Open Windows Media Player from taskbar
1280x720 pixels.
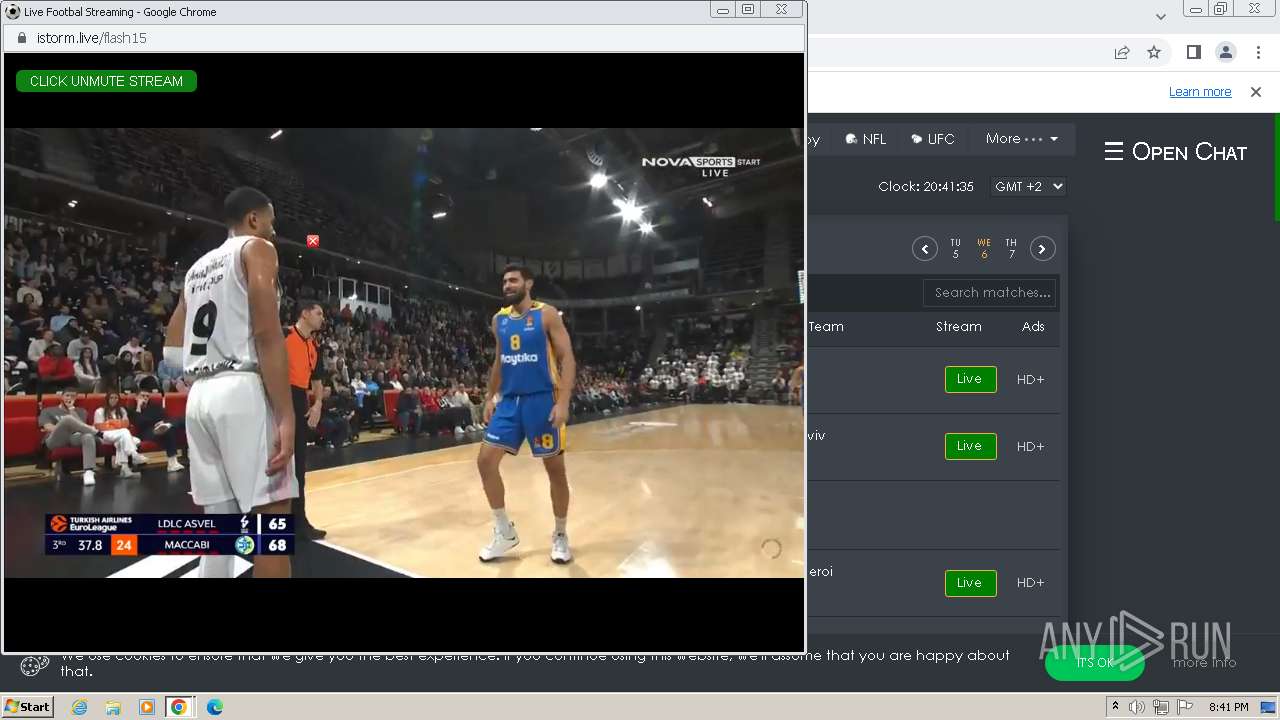[x=147, y=707]
